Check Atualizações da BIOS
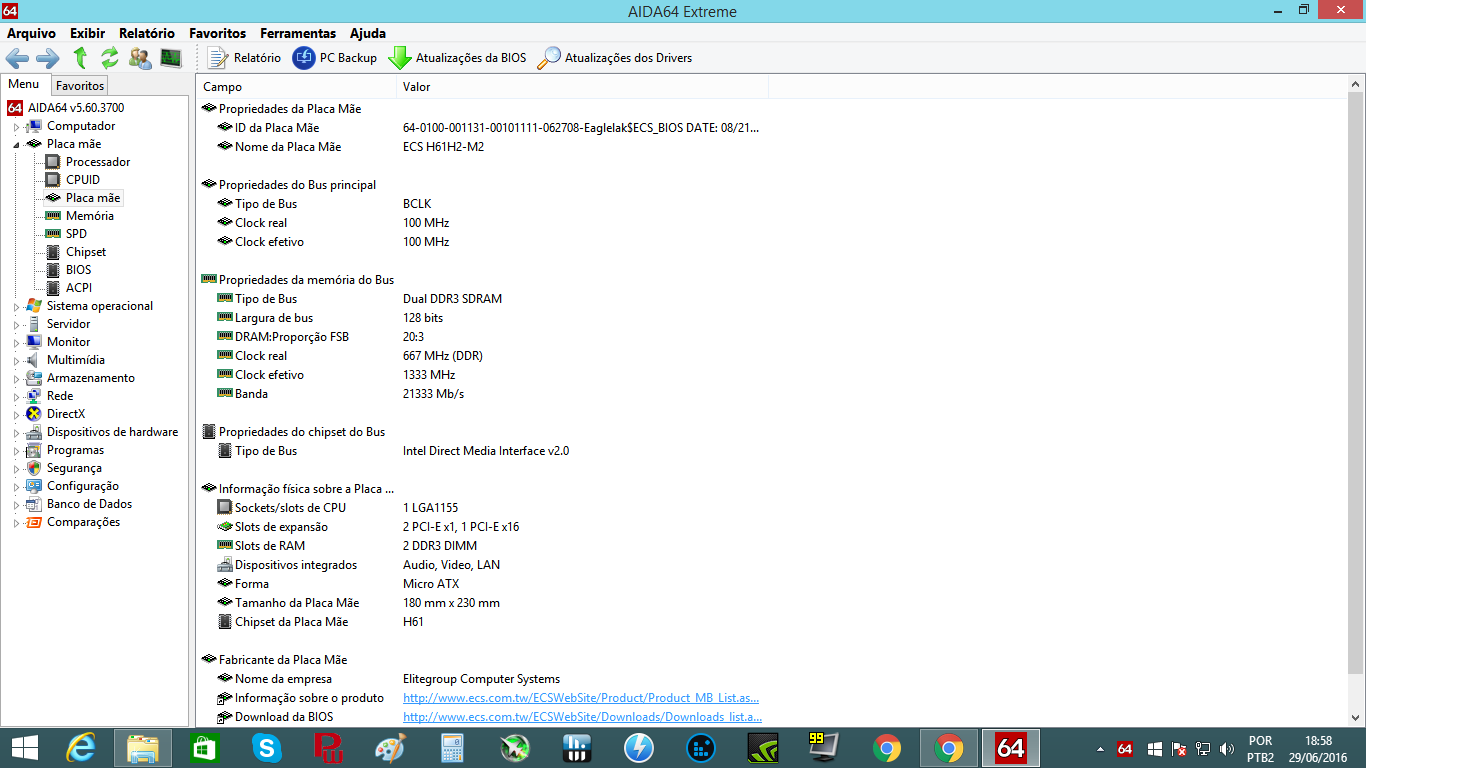The width and height of the screenshot is (1472, 768). point(457,58)
